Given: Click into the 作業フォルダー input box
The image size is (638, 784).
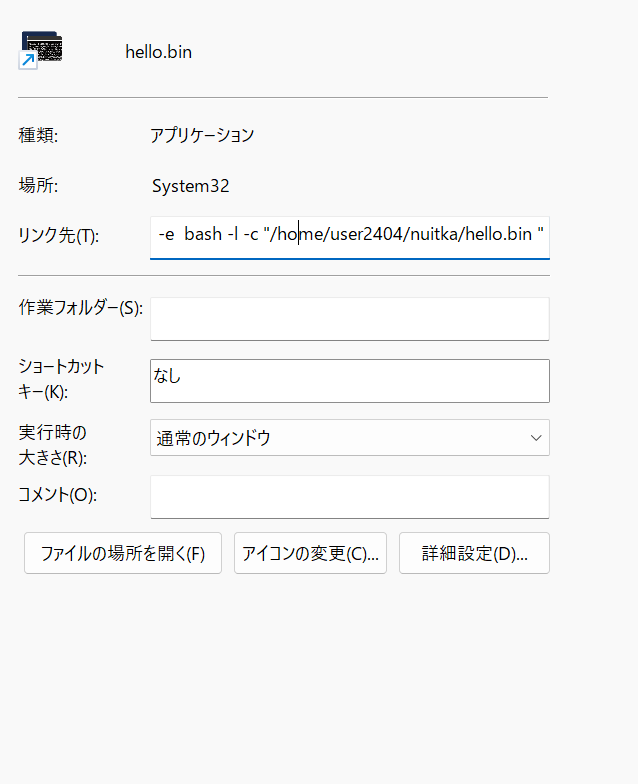Looking at the screenshot, I should [x=349, y=318].
